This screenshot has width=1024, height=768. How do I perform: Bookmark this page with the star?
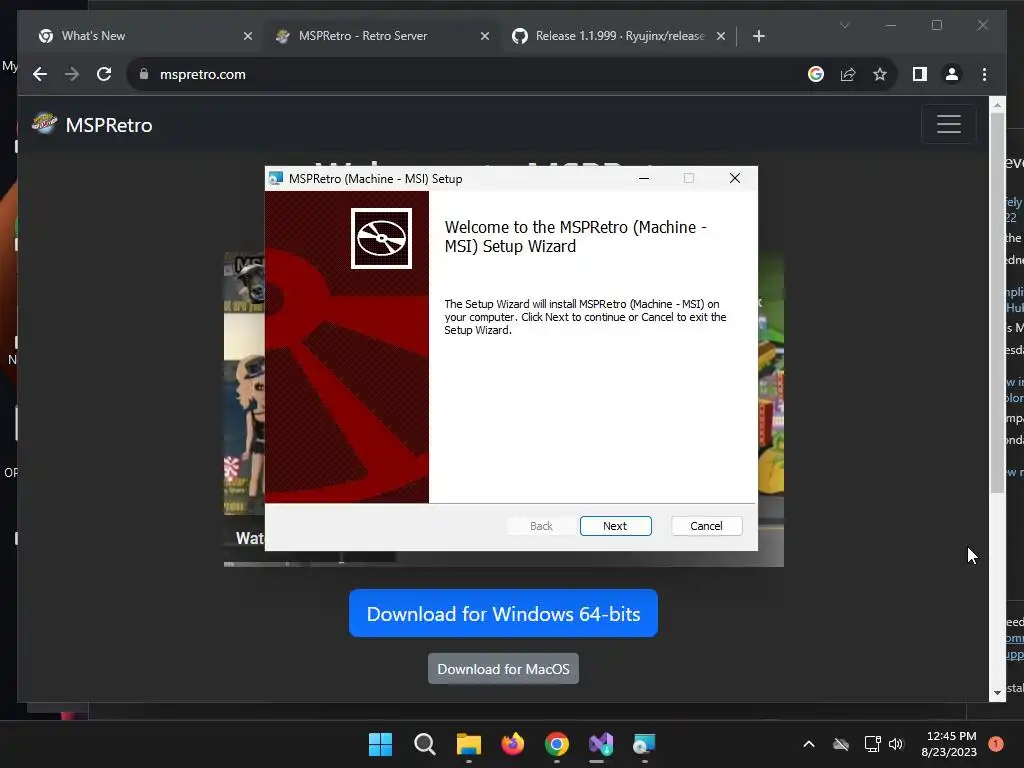click(x=880, y=74)
